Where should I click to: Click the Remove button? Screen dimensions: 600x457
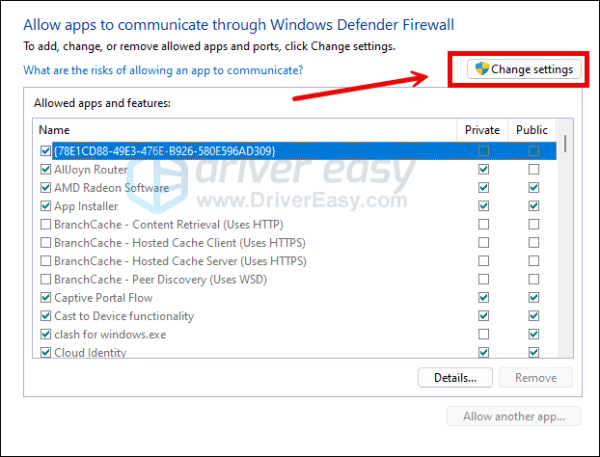pyautogui.click(x=535, y=378)
